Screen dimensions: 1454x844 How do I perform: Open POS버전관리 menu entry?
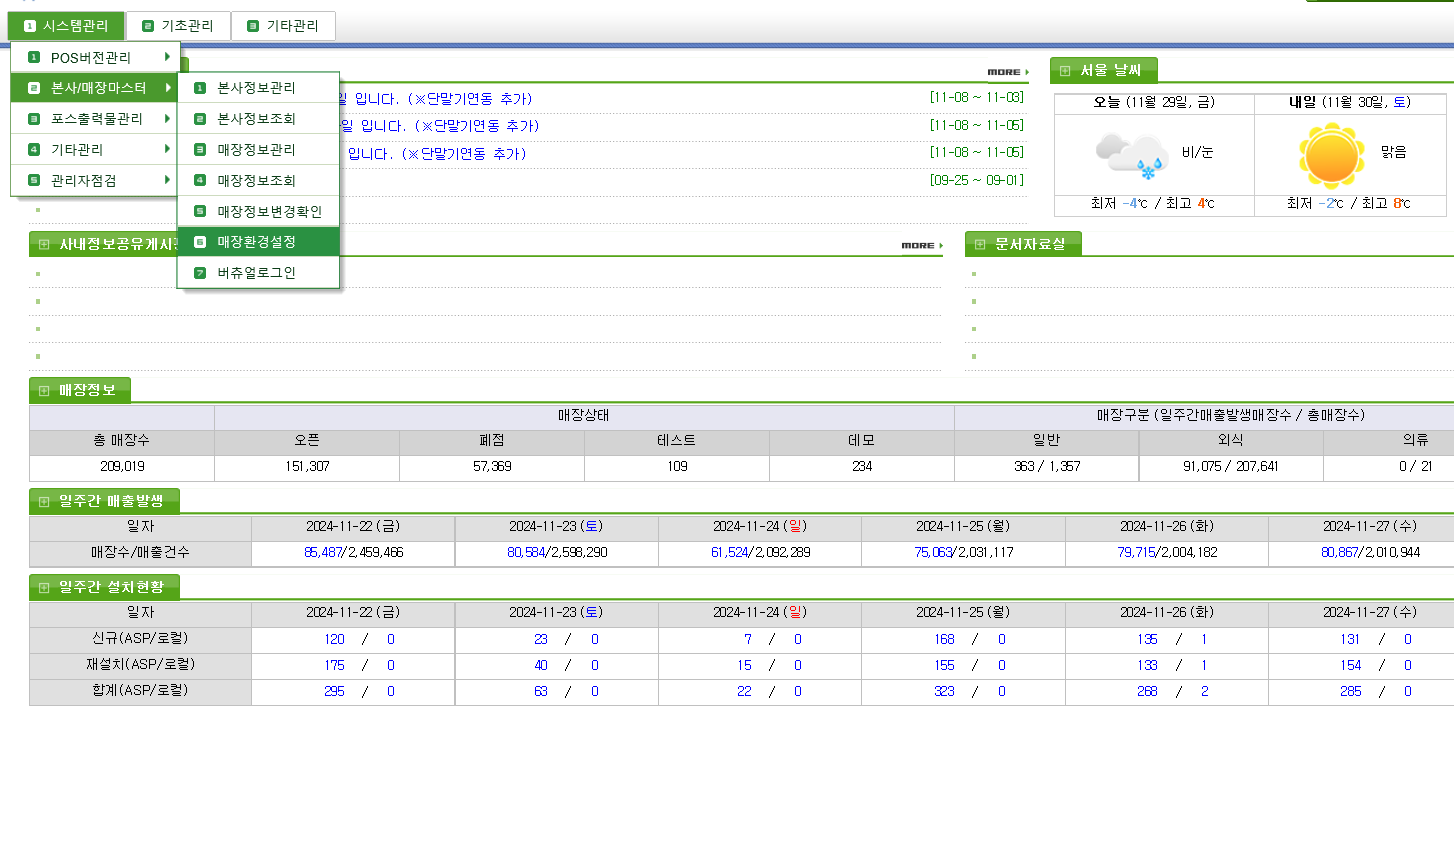[91, 58]
